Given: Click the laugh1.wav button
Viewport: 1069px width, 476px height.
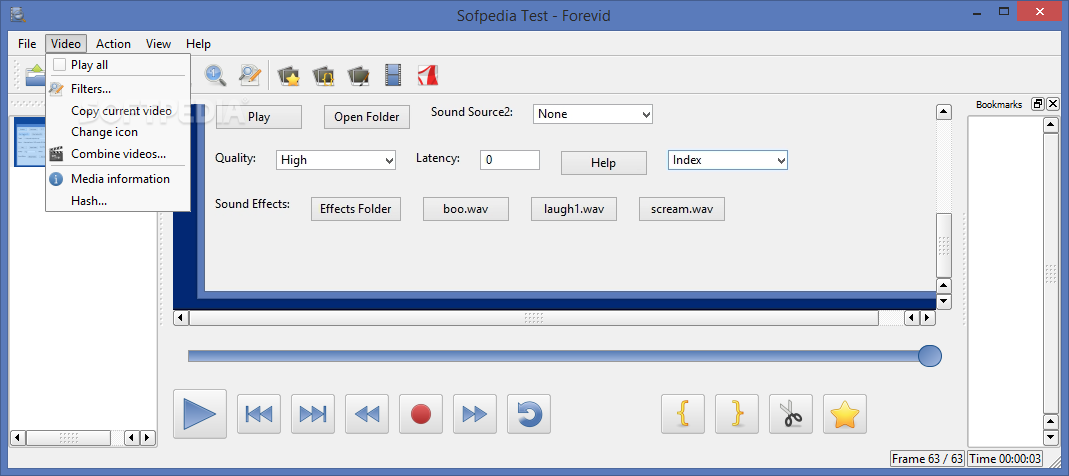Looking at the screenshot, I should (573, 209).
